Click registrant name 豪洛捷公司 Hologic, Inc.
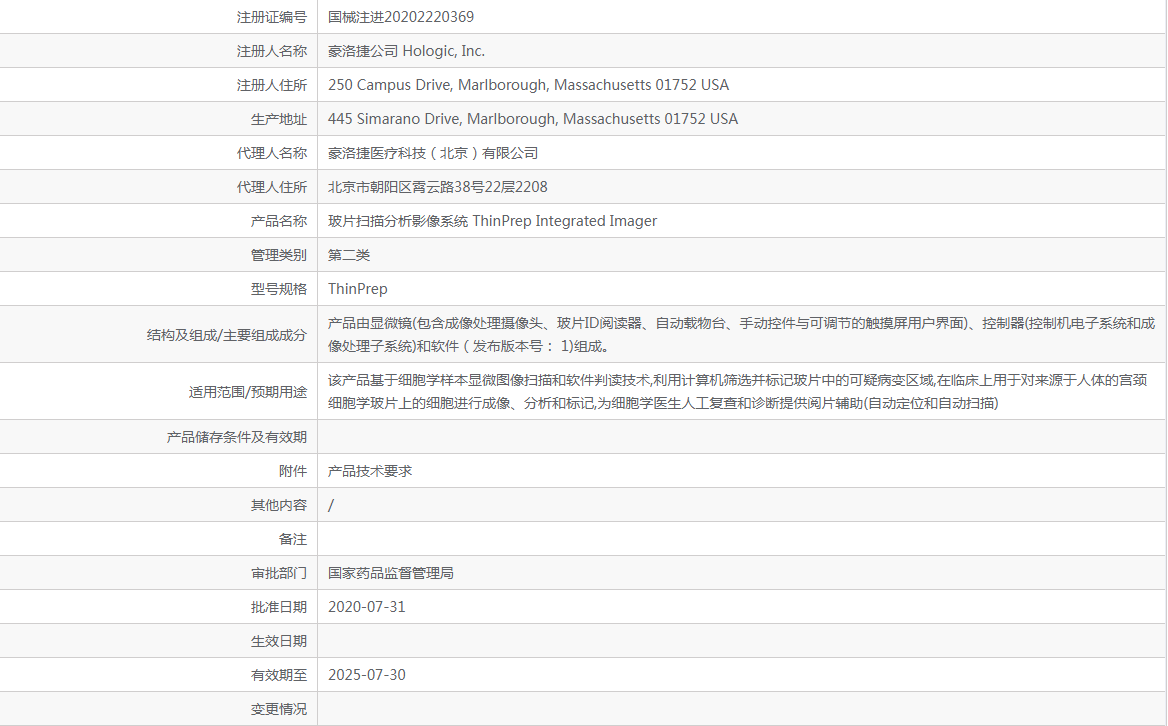Image resolution: width=1168 pixels, height=726 pixels. point(407,51)
